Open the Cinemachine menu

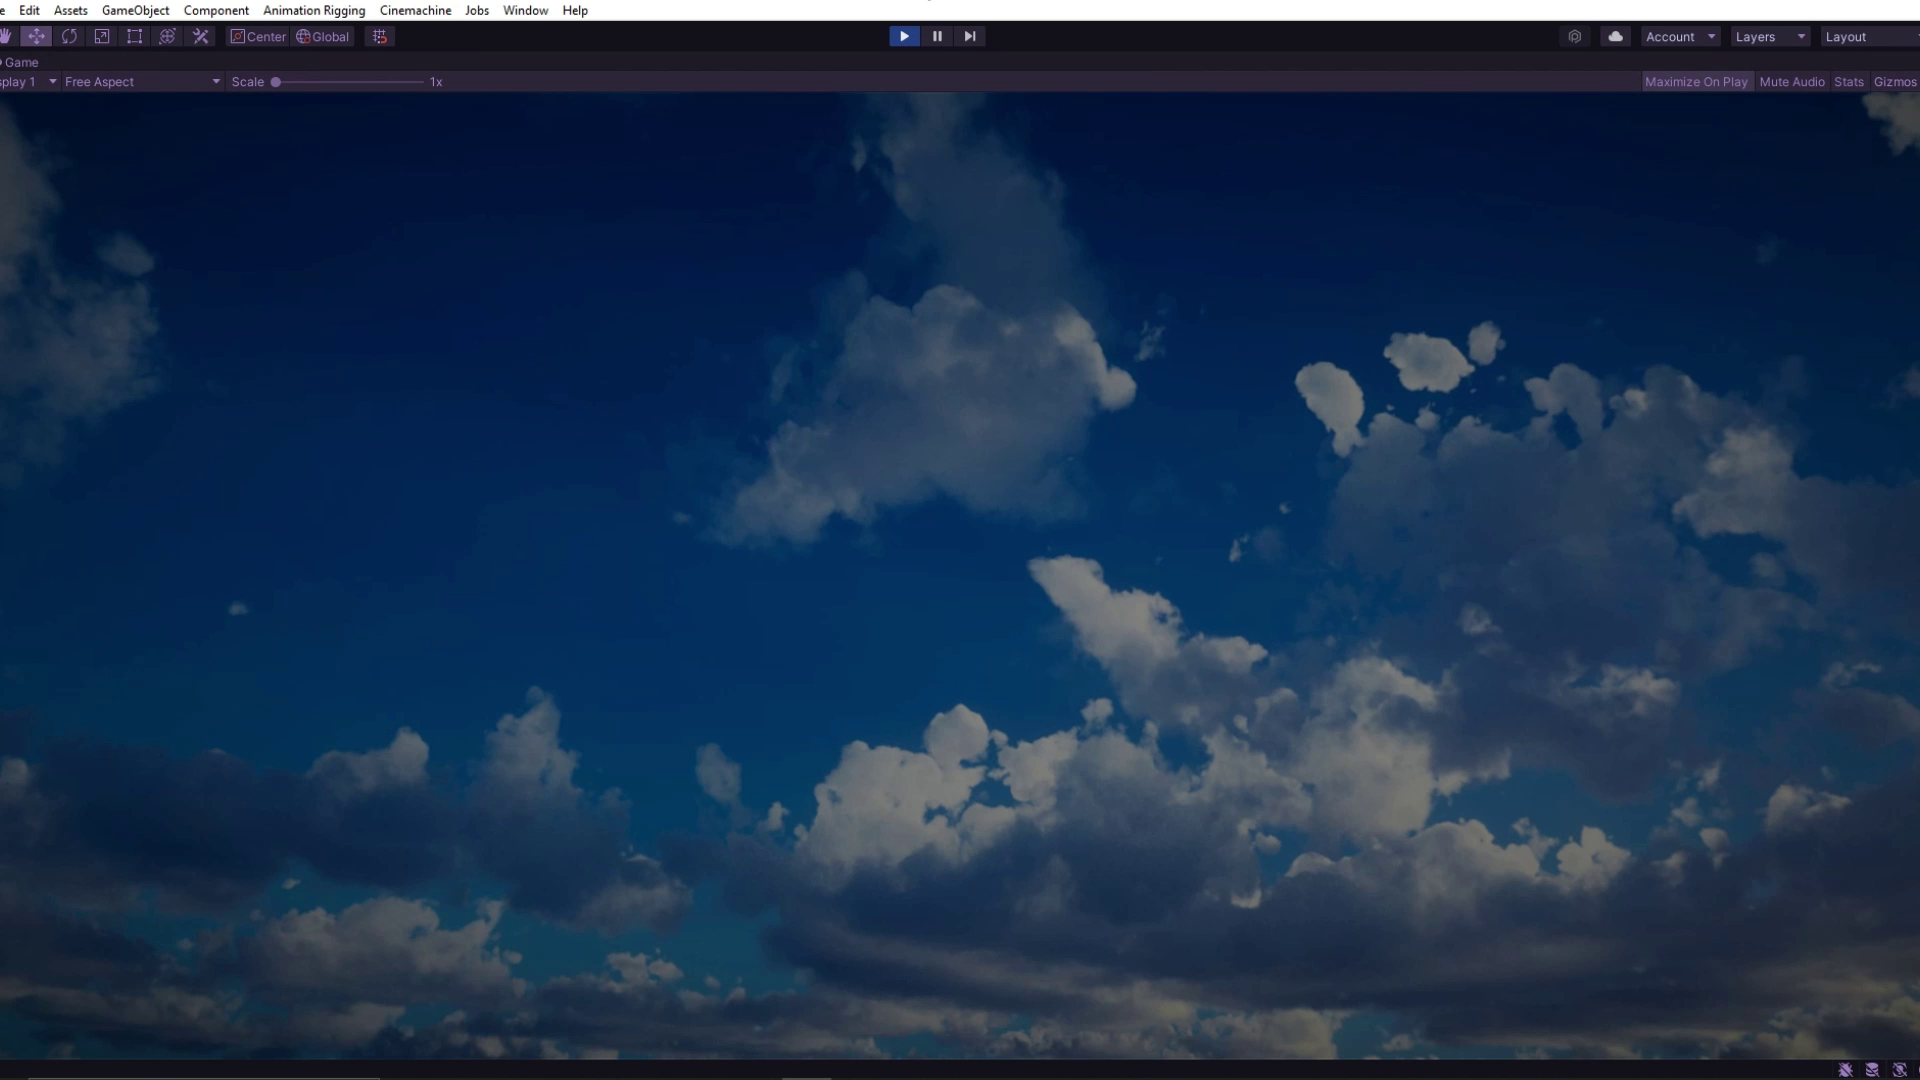(x=415, y=10)
